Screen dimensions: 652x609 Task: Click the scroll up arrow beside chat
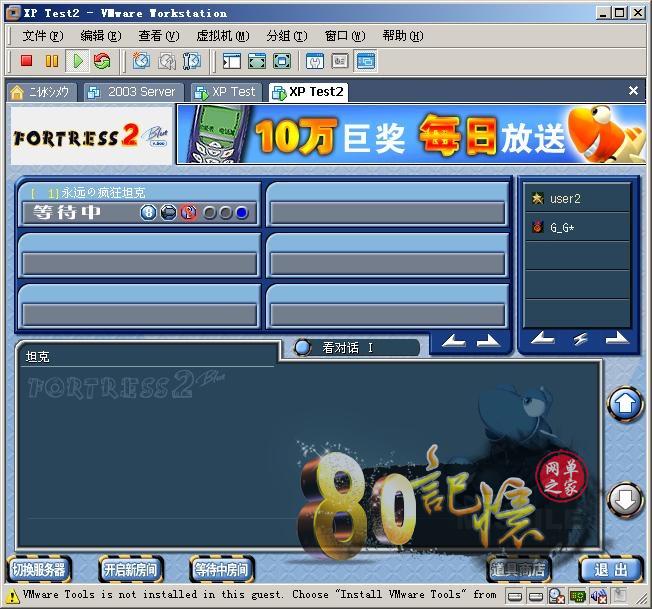click(625, 404)
